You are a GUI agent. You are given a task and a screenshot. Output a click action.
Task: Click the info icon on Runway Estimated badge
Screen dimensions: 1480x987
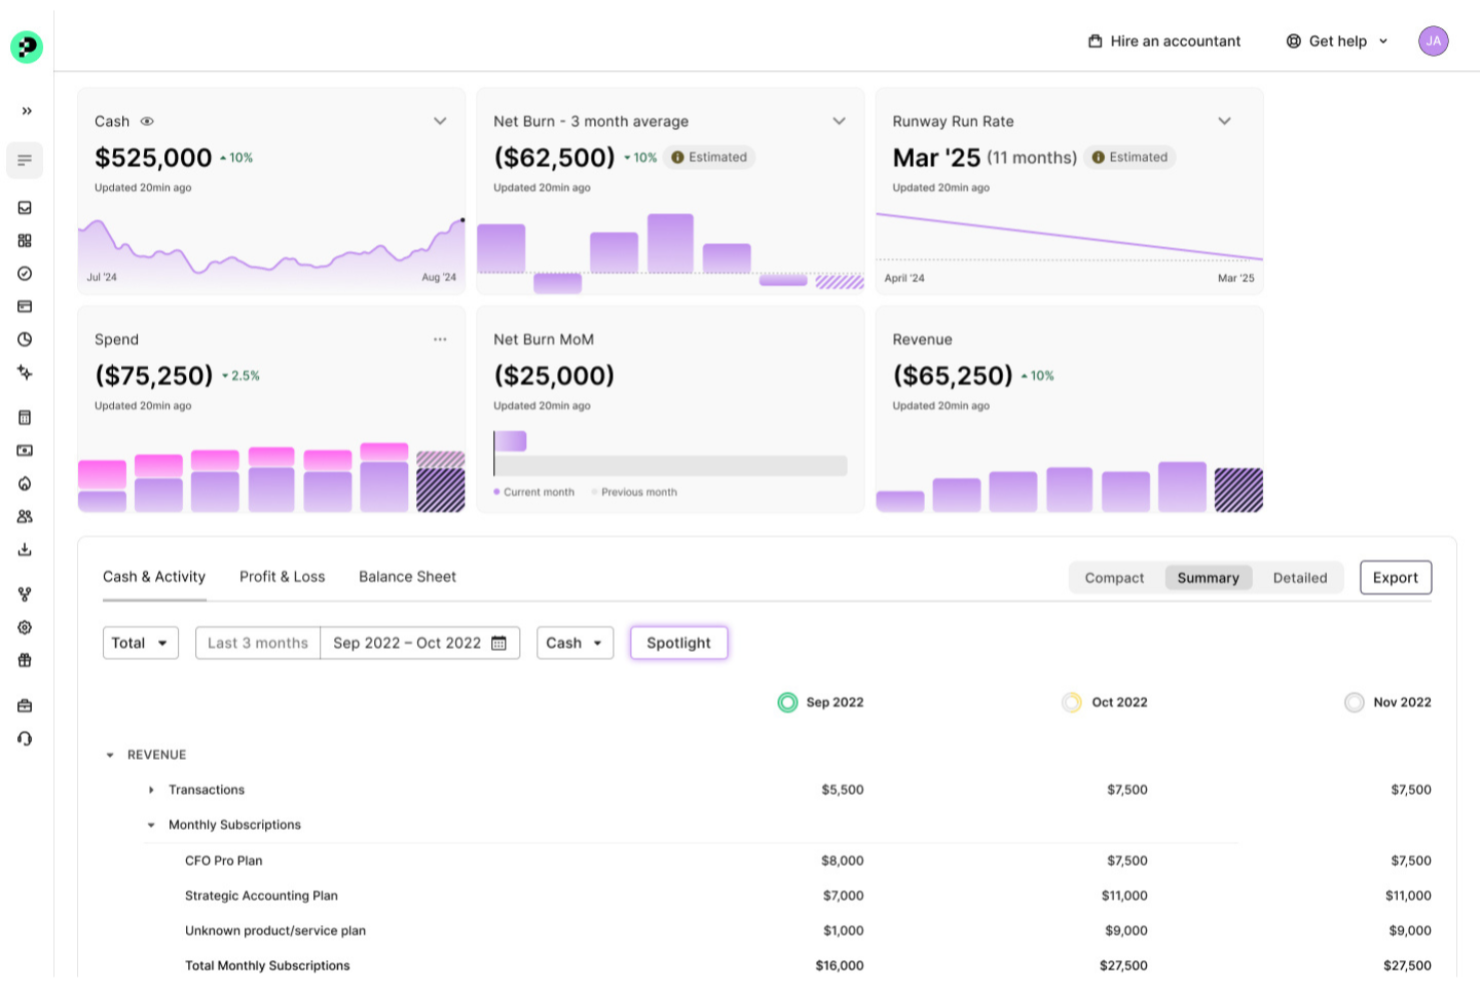(x=1098, y=157)
